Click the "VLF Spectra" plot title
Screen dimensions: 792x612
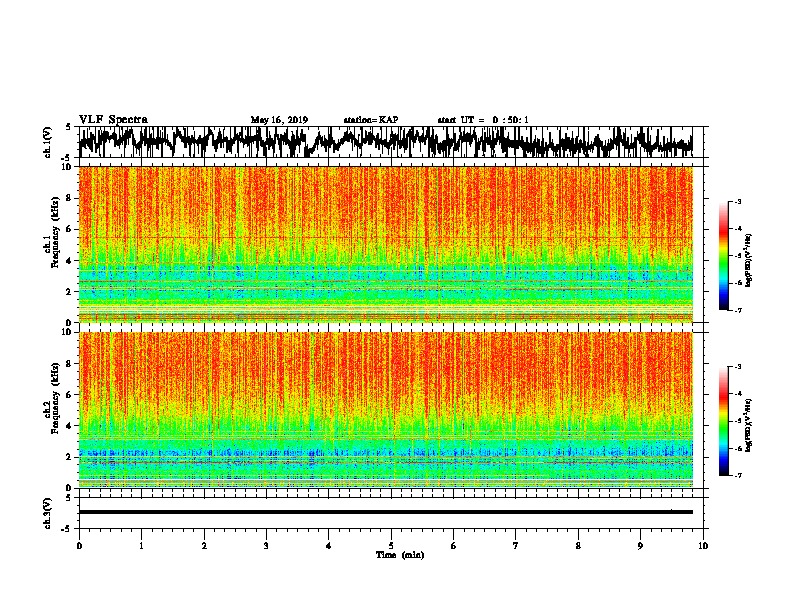pos(113,120)
